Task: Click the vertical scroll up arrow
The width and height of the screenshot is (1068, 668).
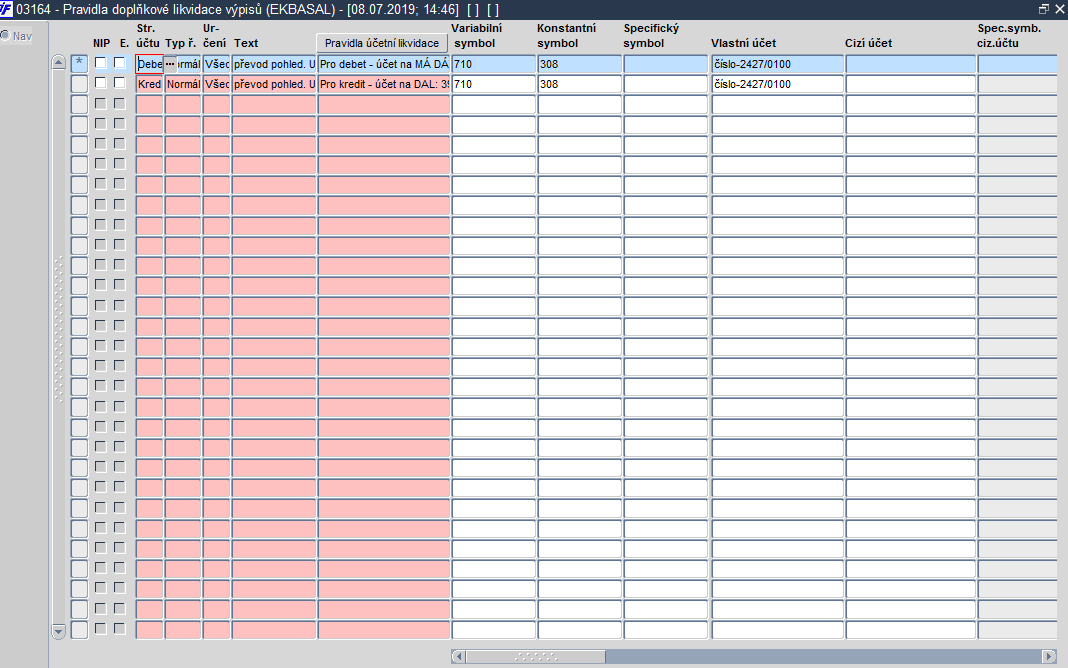Action: pyautogui.click(x=59, y=62)
